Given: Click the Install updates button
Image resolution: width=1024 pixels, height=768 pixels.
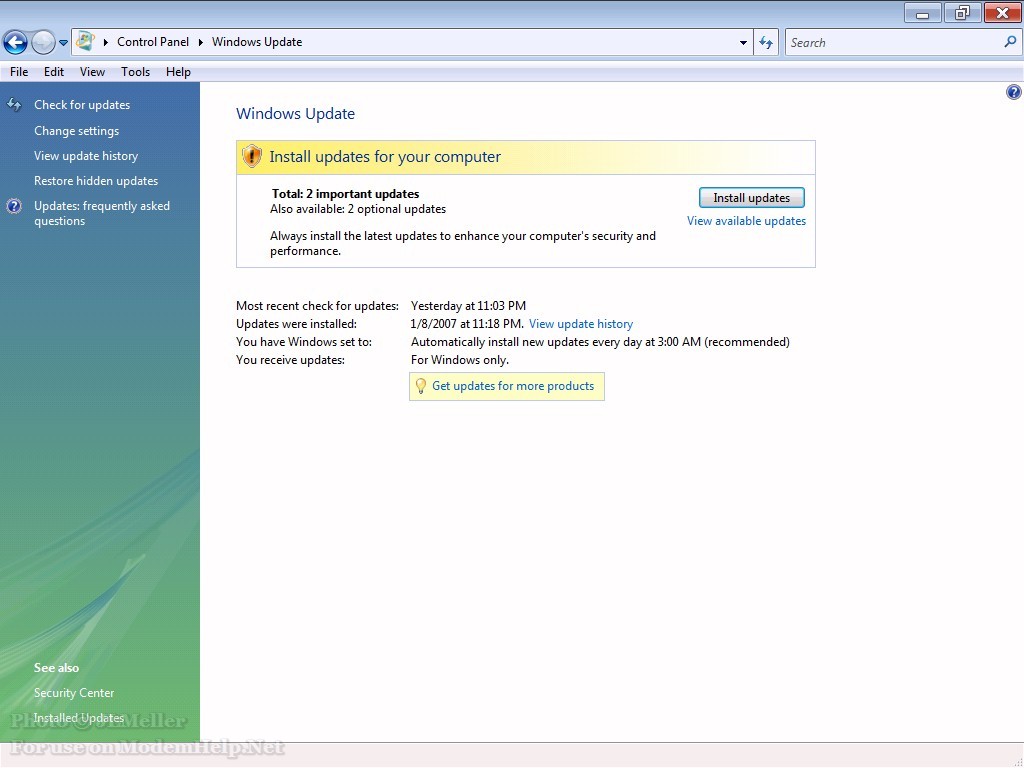Looking at the screenshot, I should tap(751, 198).
